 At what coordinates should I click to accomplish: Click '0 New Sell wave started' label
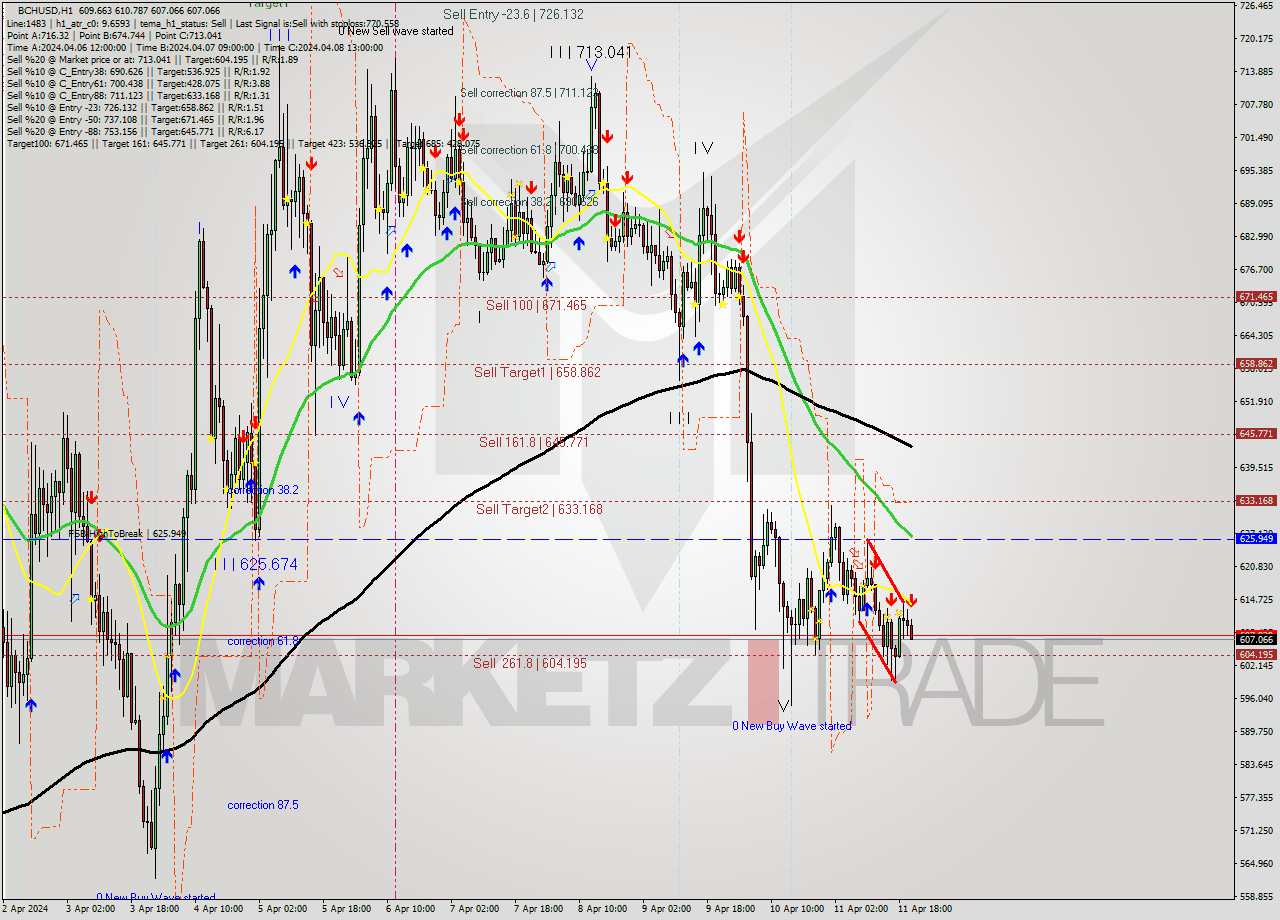pyautogui.click(x=395, y=31)
